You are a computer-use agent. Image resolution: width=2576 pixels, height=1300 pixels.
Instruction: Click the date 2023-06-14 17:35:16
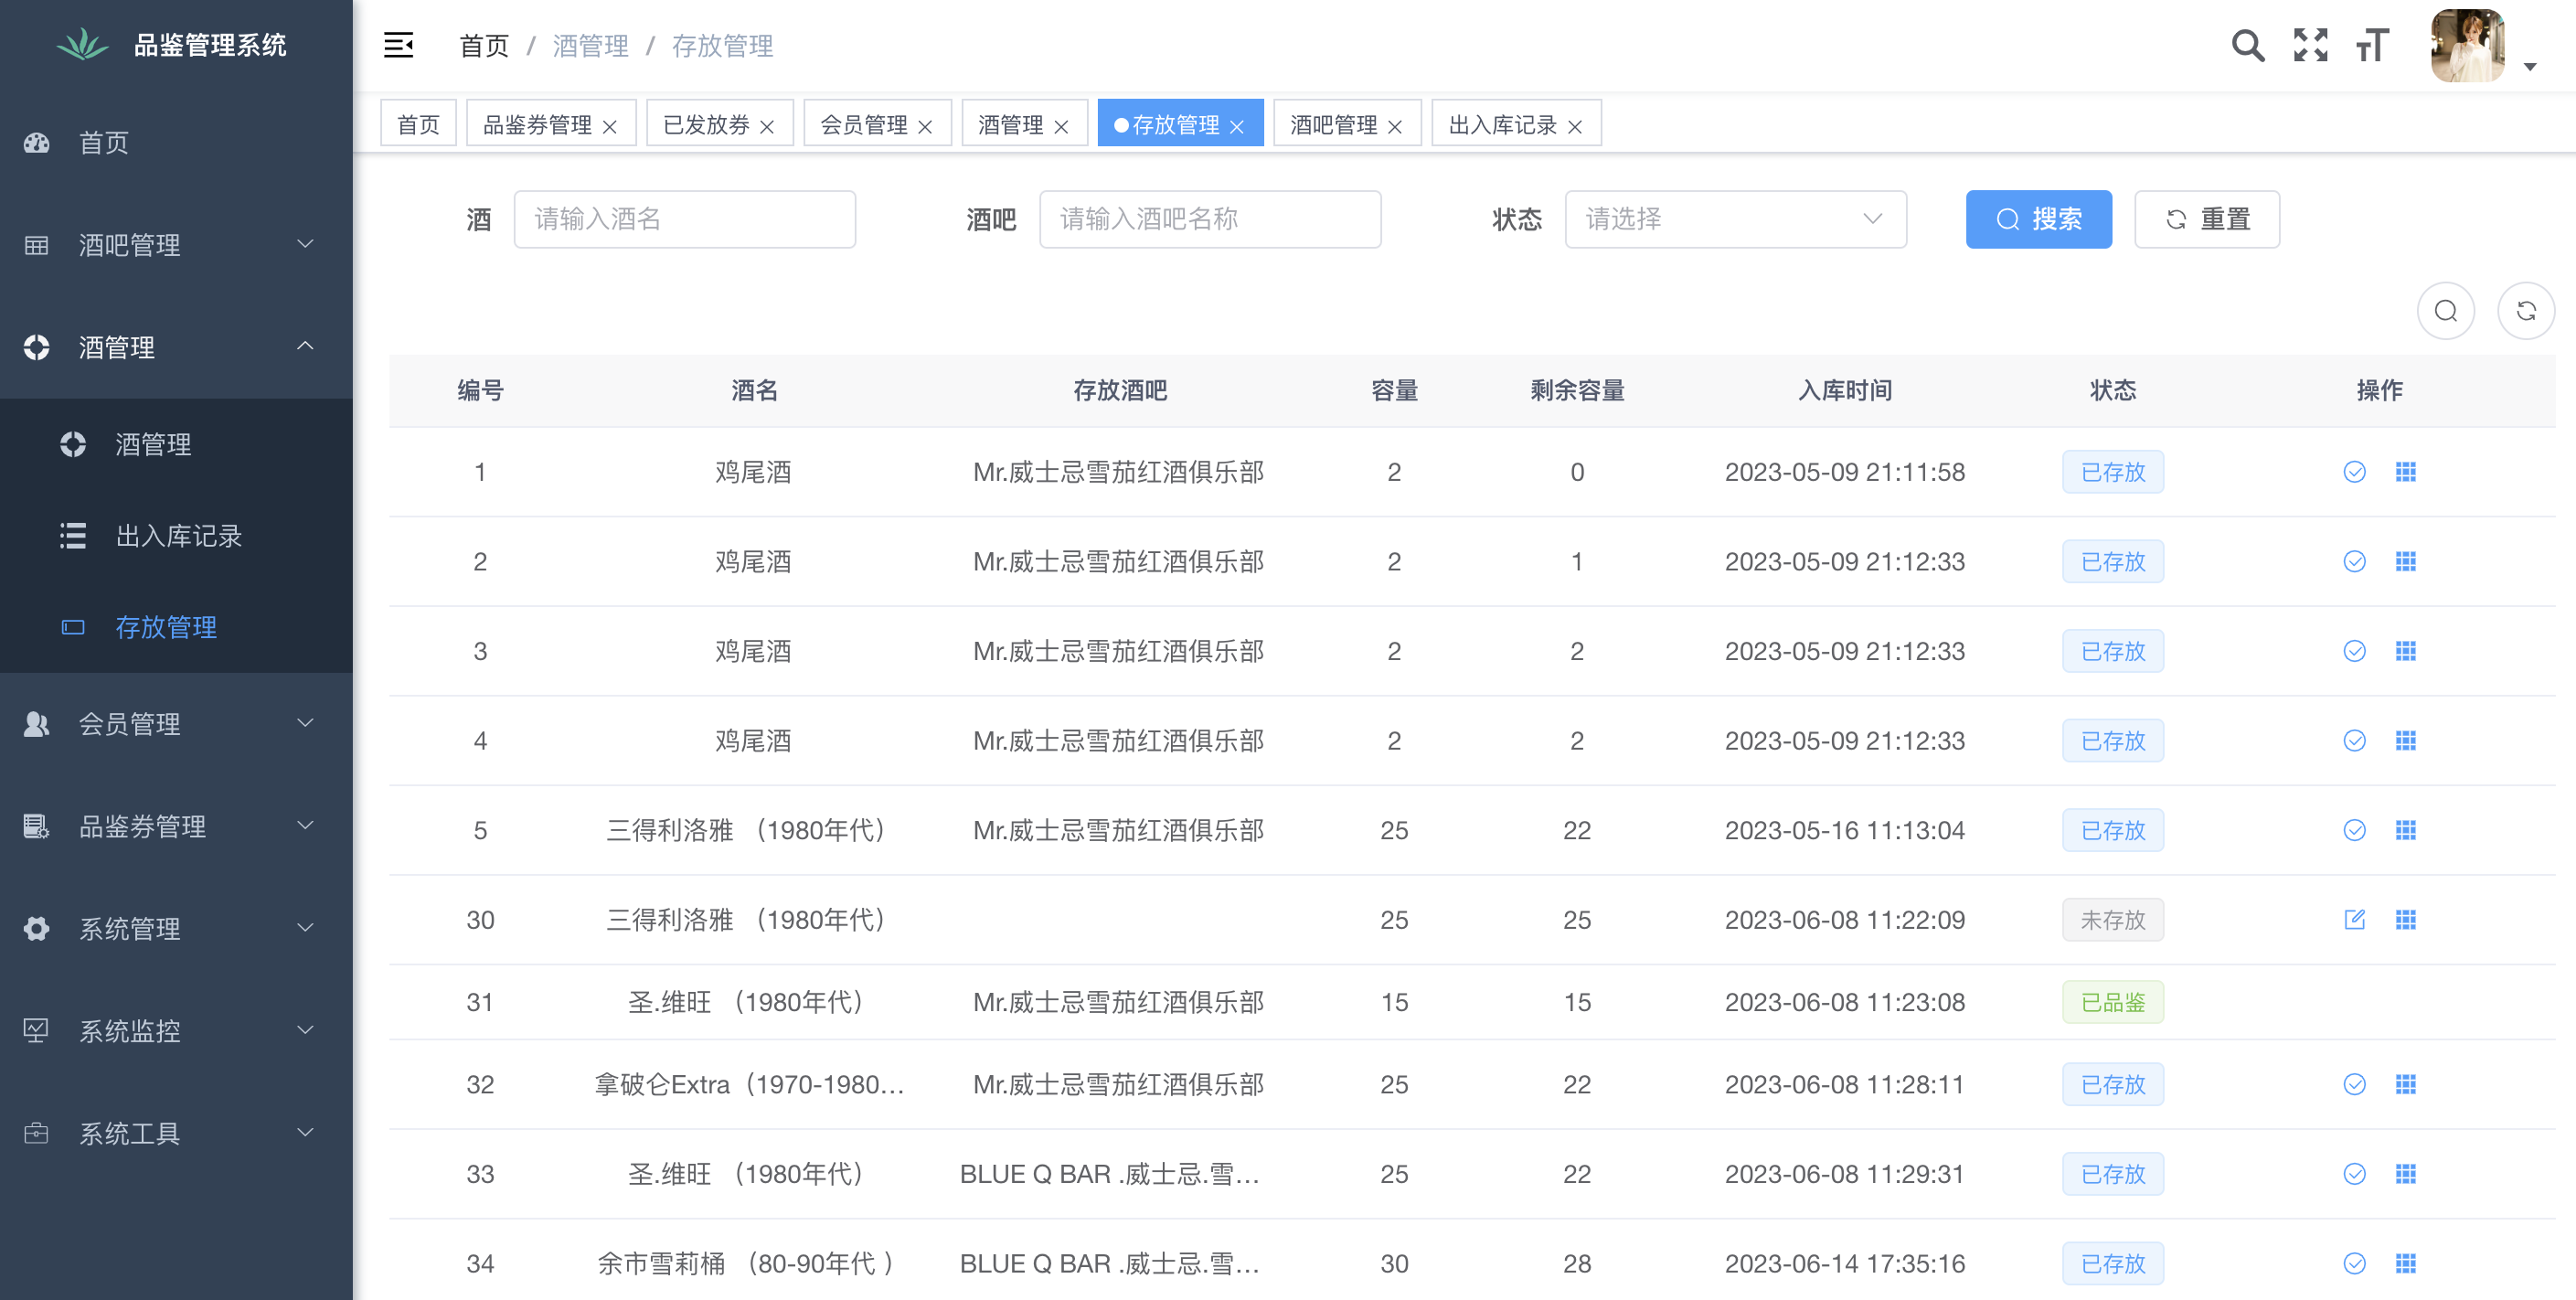1845,1264
